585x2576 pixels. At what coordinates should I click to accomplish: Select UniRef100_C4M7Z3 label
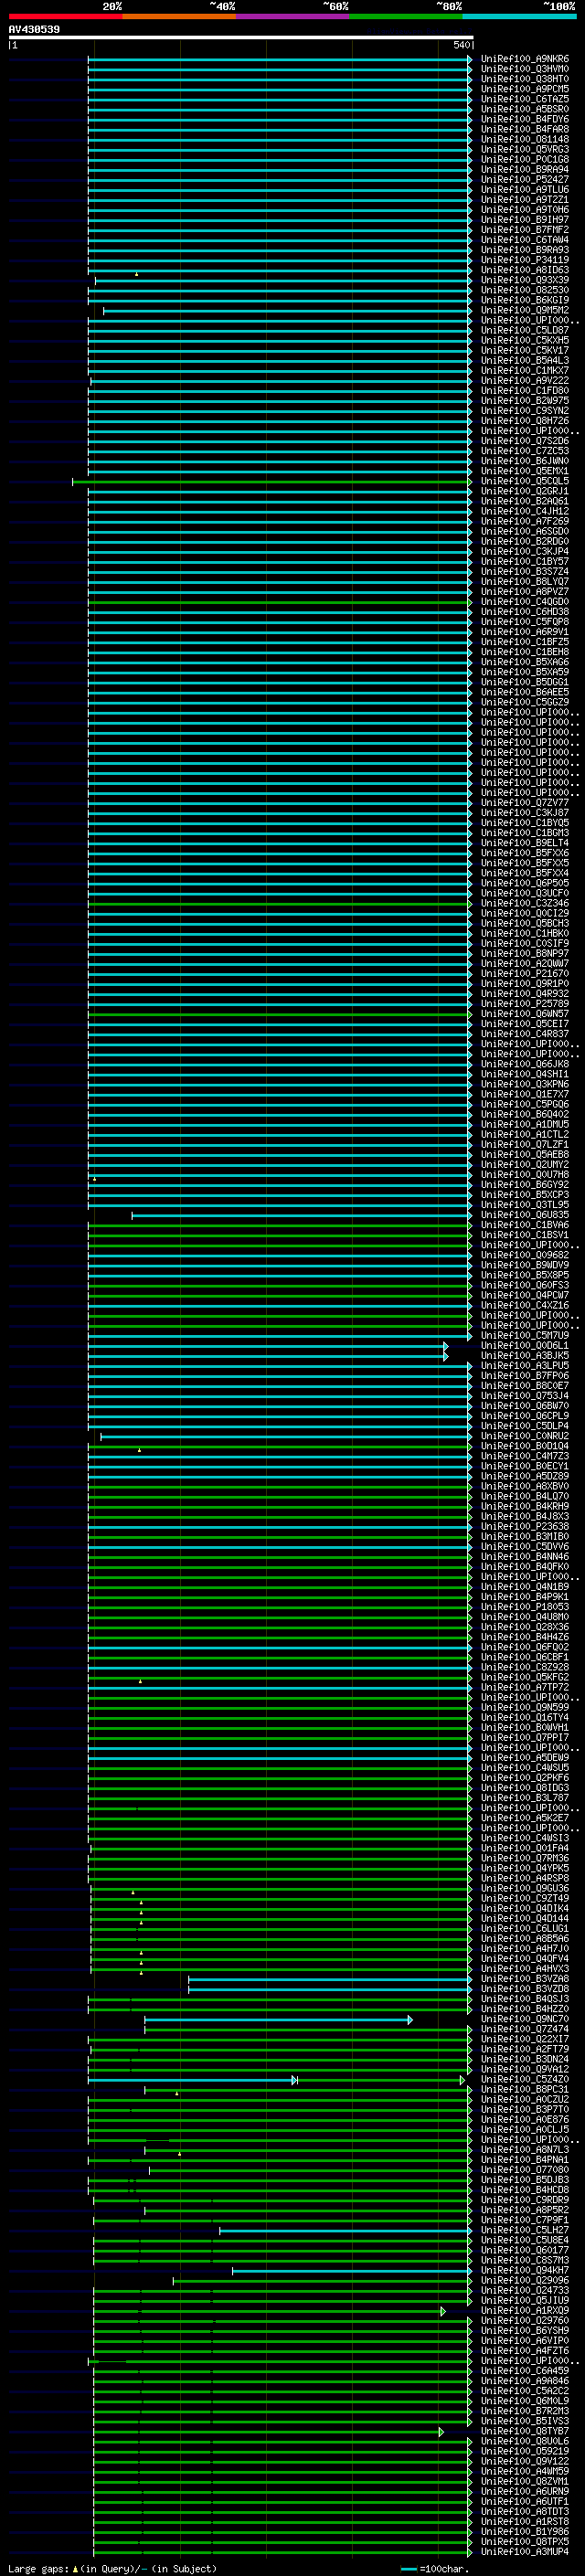pos(525,1456)
